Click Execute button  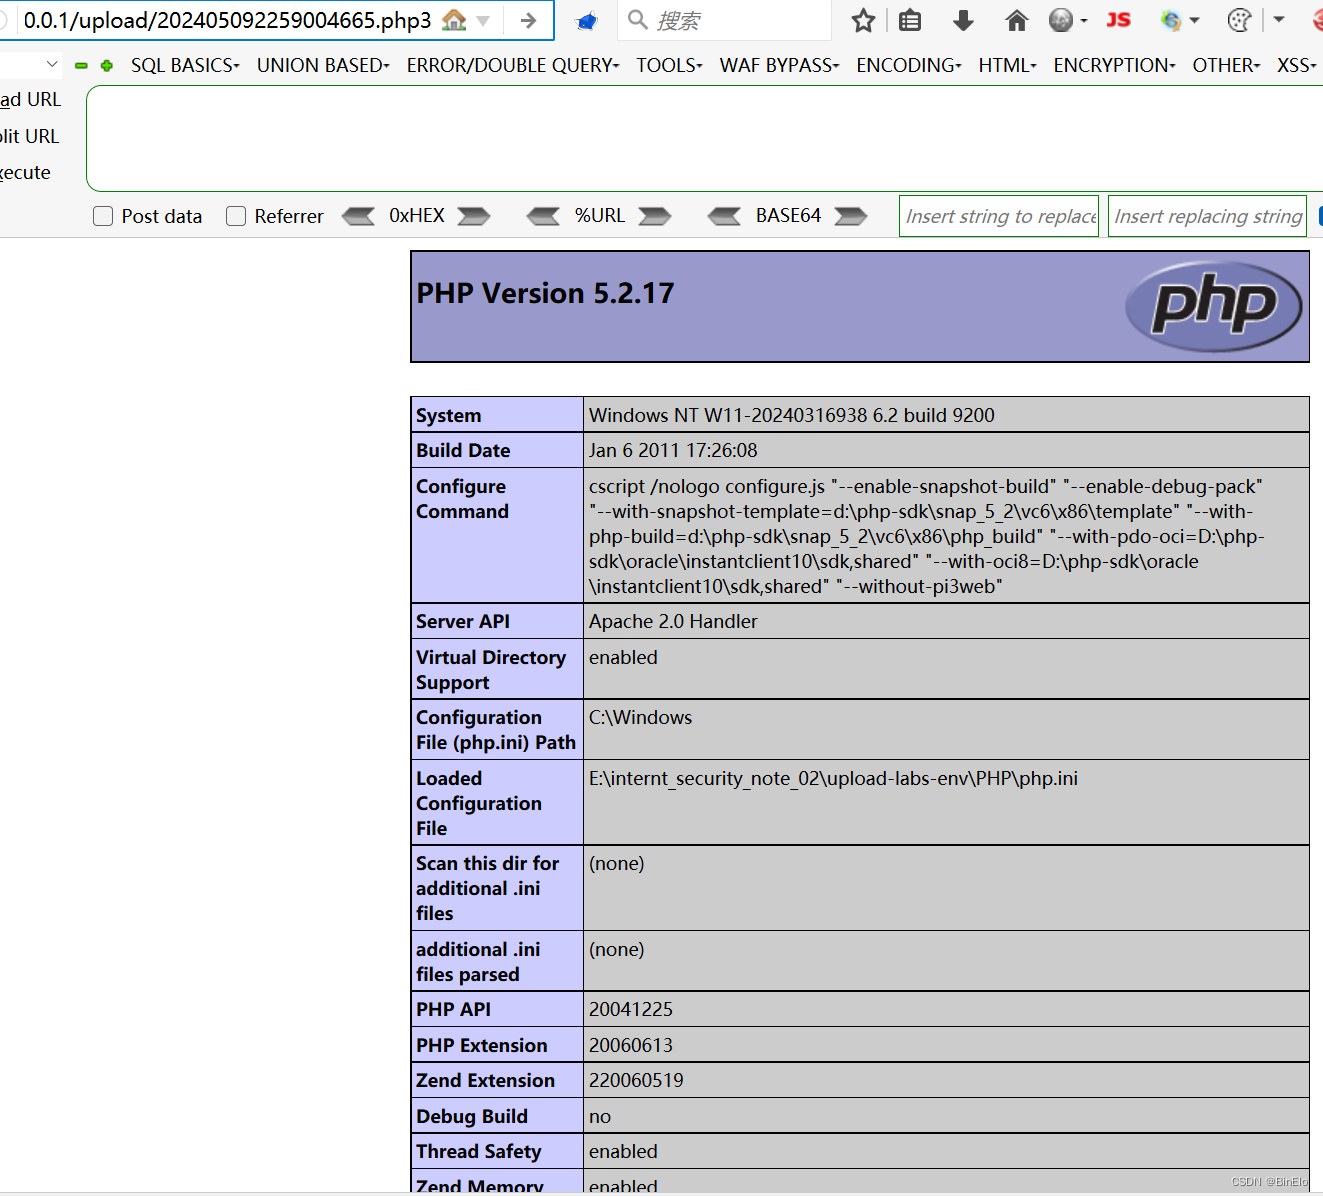(25, 172)
